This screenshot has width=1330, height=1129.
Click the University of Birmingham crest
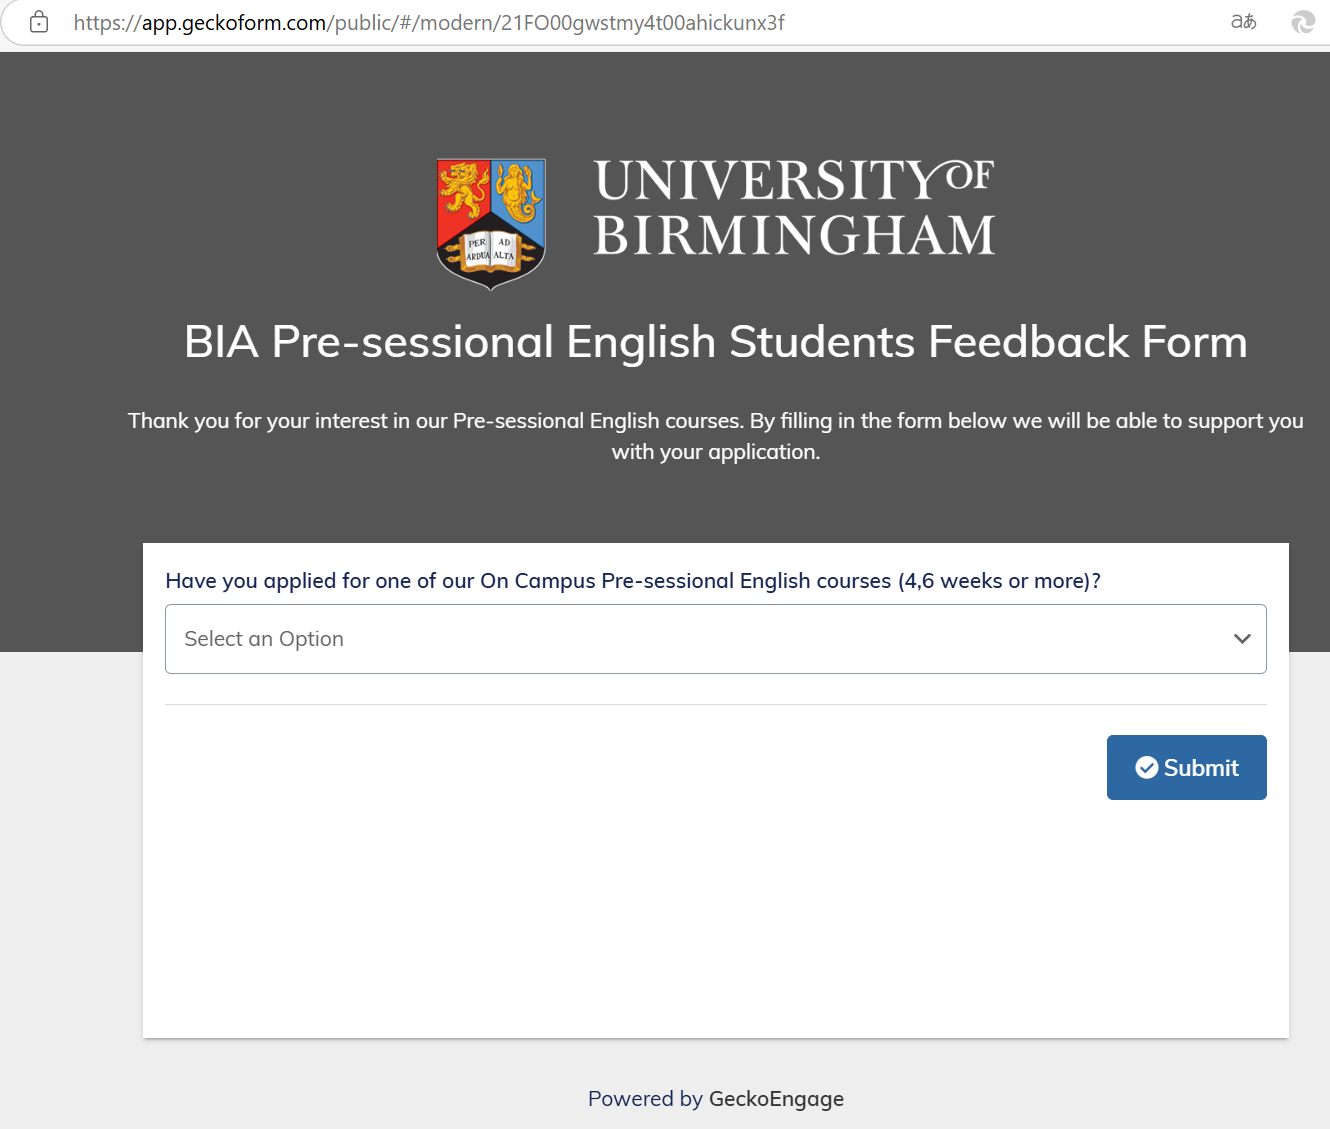click(x=491, y=223)
